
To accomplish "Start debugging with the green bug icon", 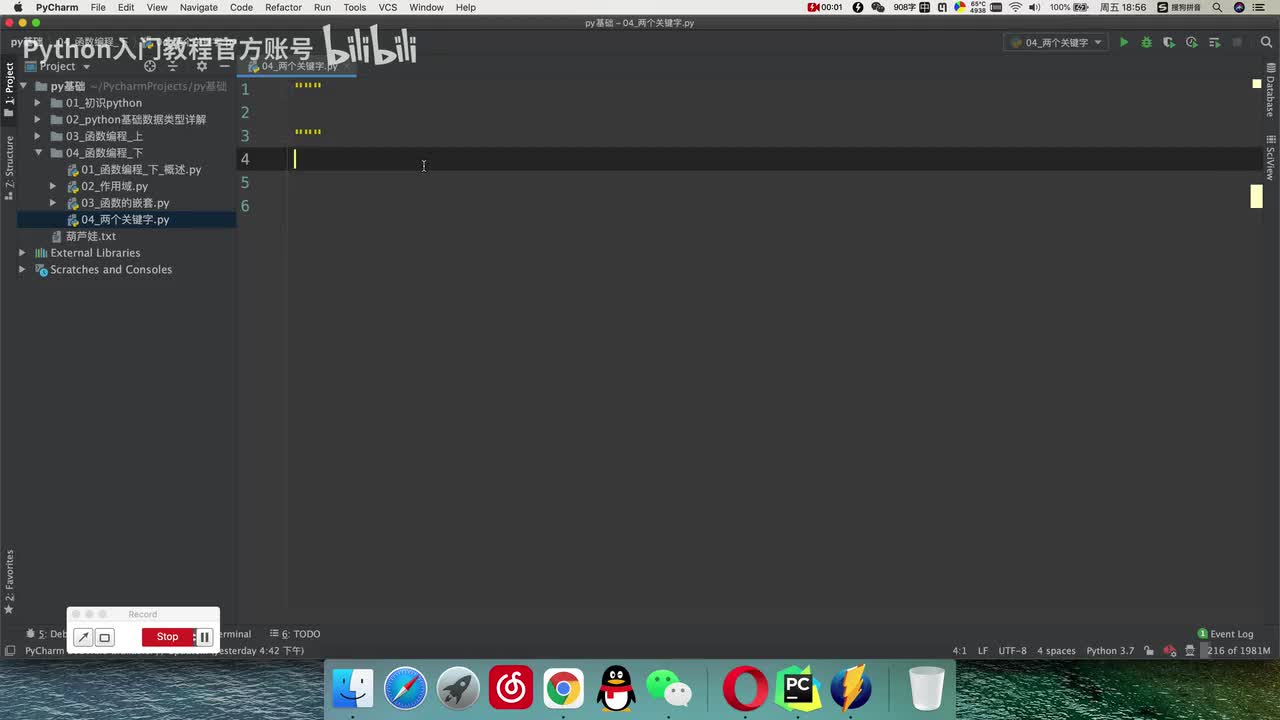I will 1146,42.
